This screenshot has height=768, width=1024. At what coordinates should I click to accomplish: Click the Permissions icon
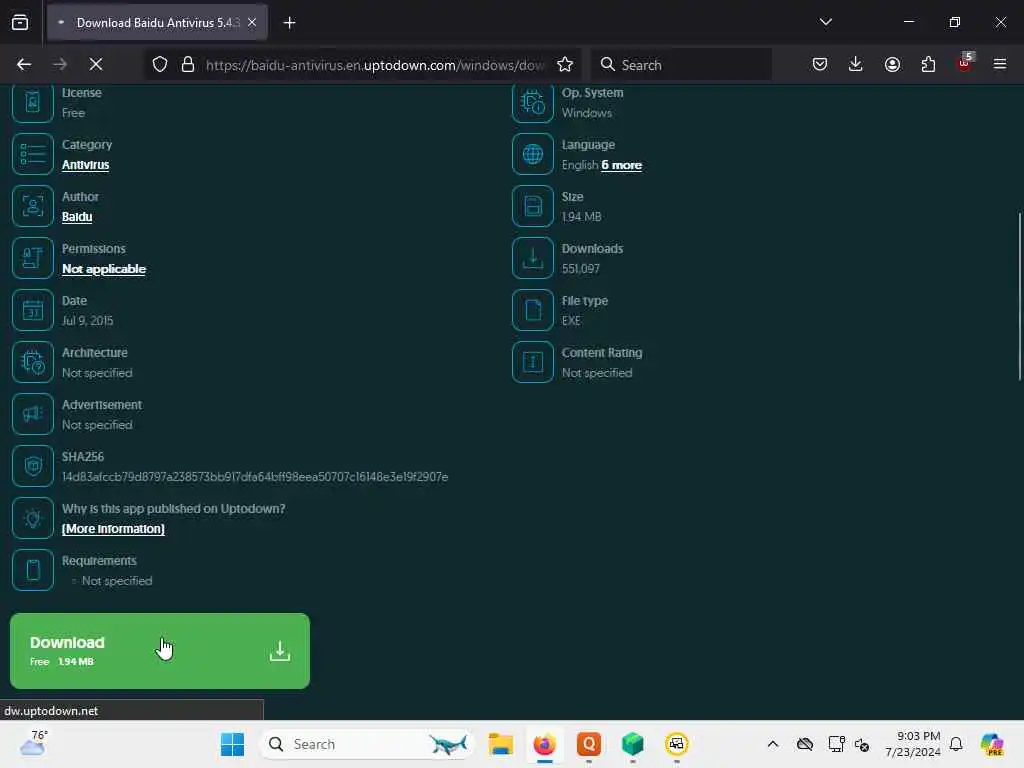[x=32, y=258]
